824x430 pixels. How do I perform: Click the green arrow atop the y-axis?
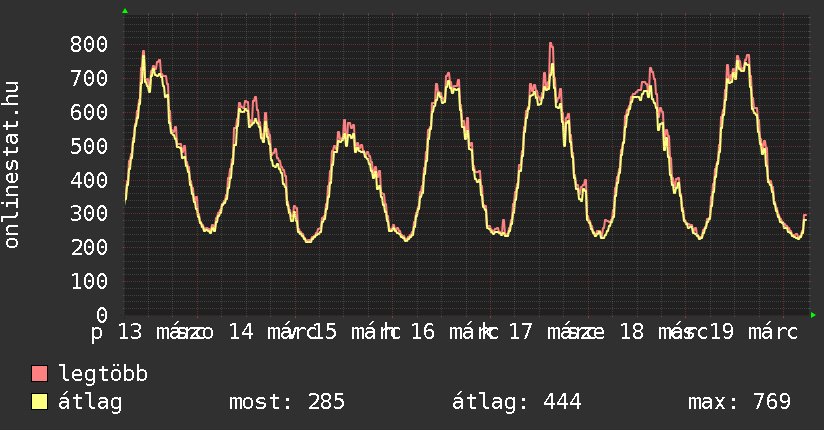(x=125, y=11)
